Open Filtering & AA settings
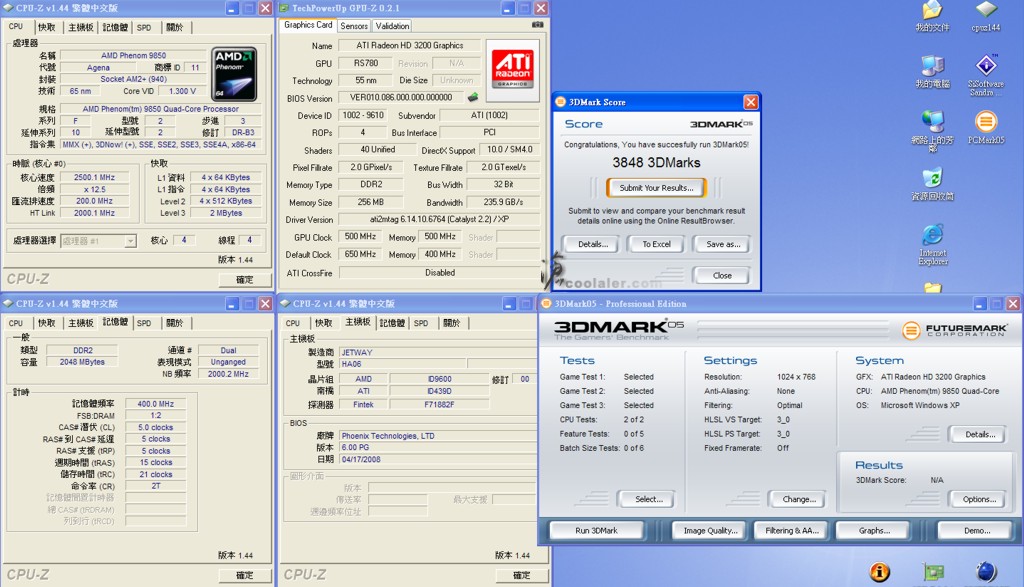The height and width of the screenshot is (587, 1024). tap(792, 531)
